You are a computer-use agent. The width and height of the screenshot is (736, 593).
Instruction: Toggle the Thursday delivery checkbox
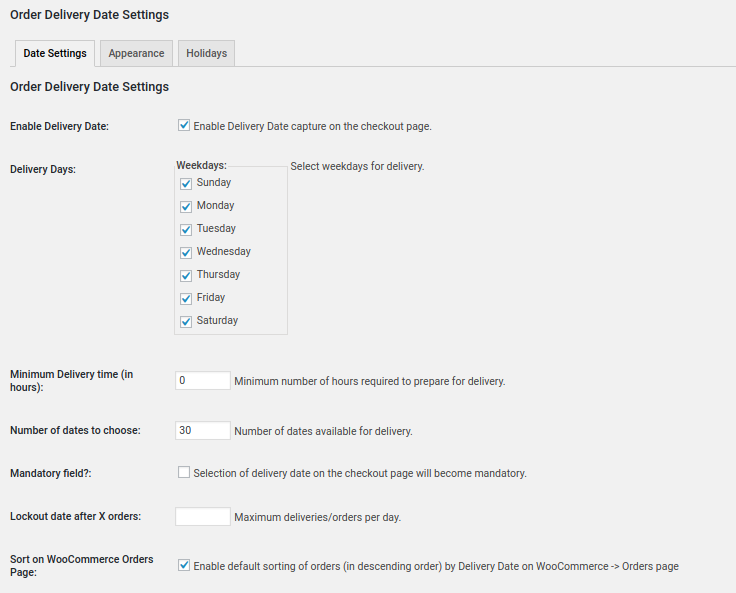tap(186, 276)
